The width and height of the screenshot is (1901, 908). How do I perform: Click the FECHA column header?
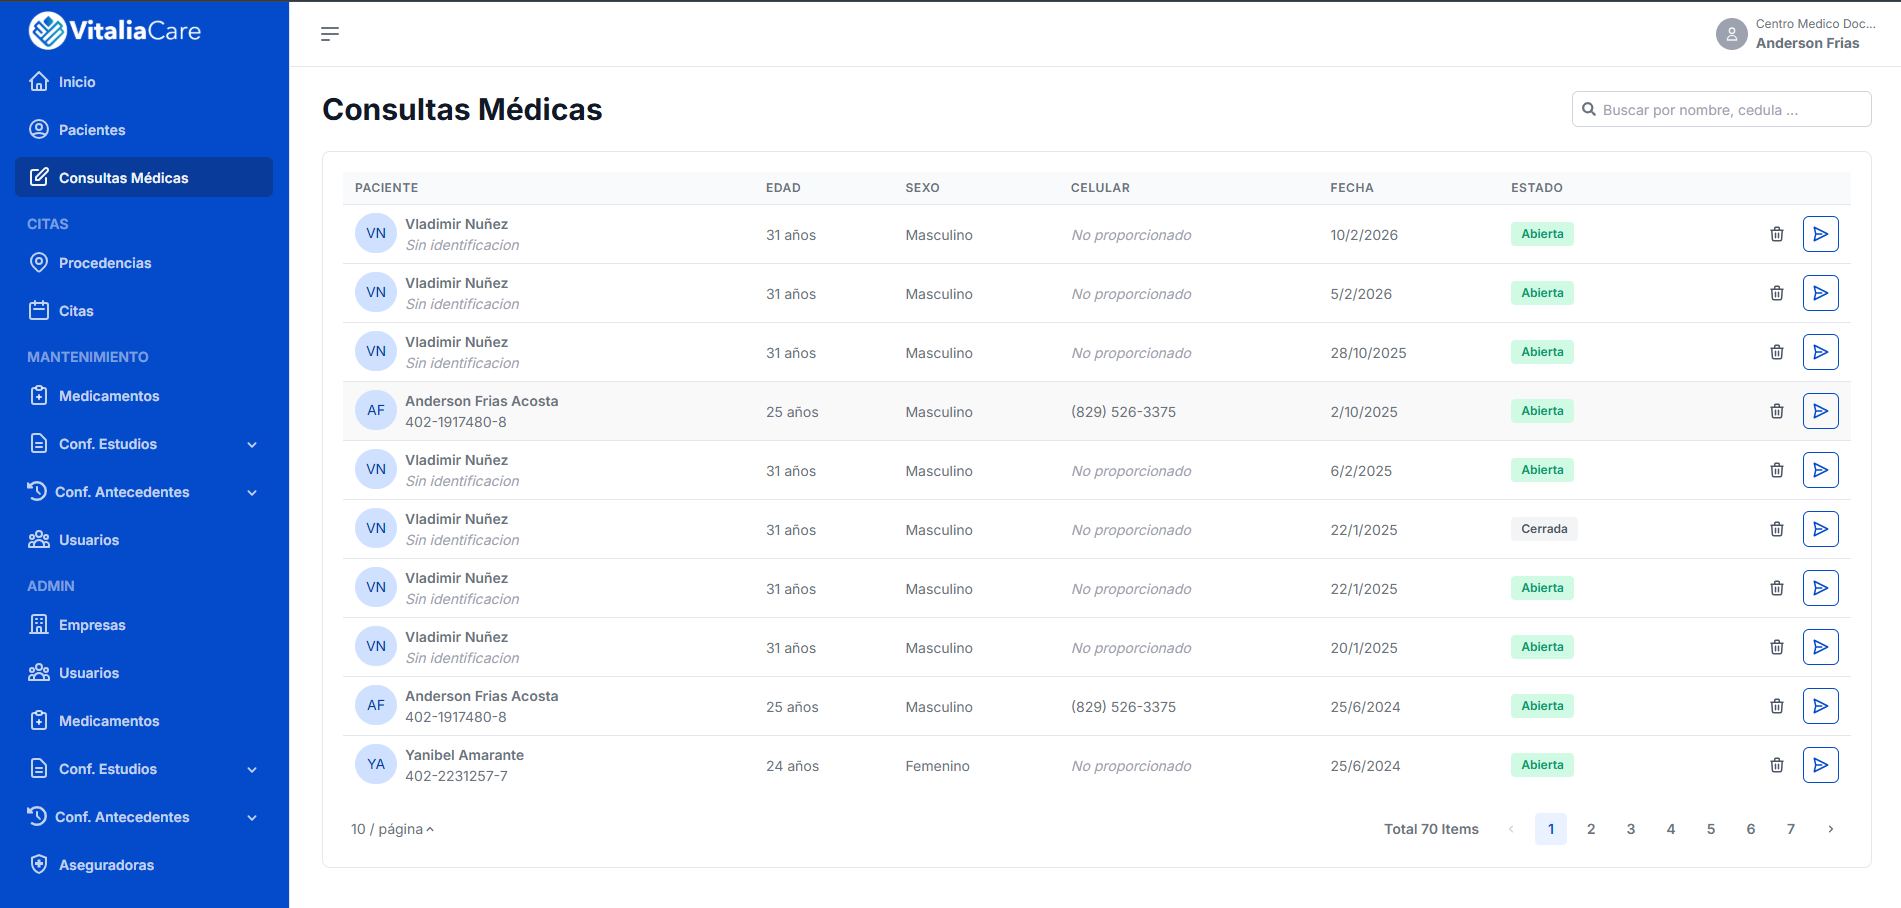pyautogui.click(x=1352, y=188)
